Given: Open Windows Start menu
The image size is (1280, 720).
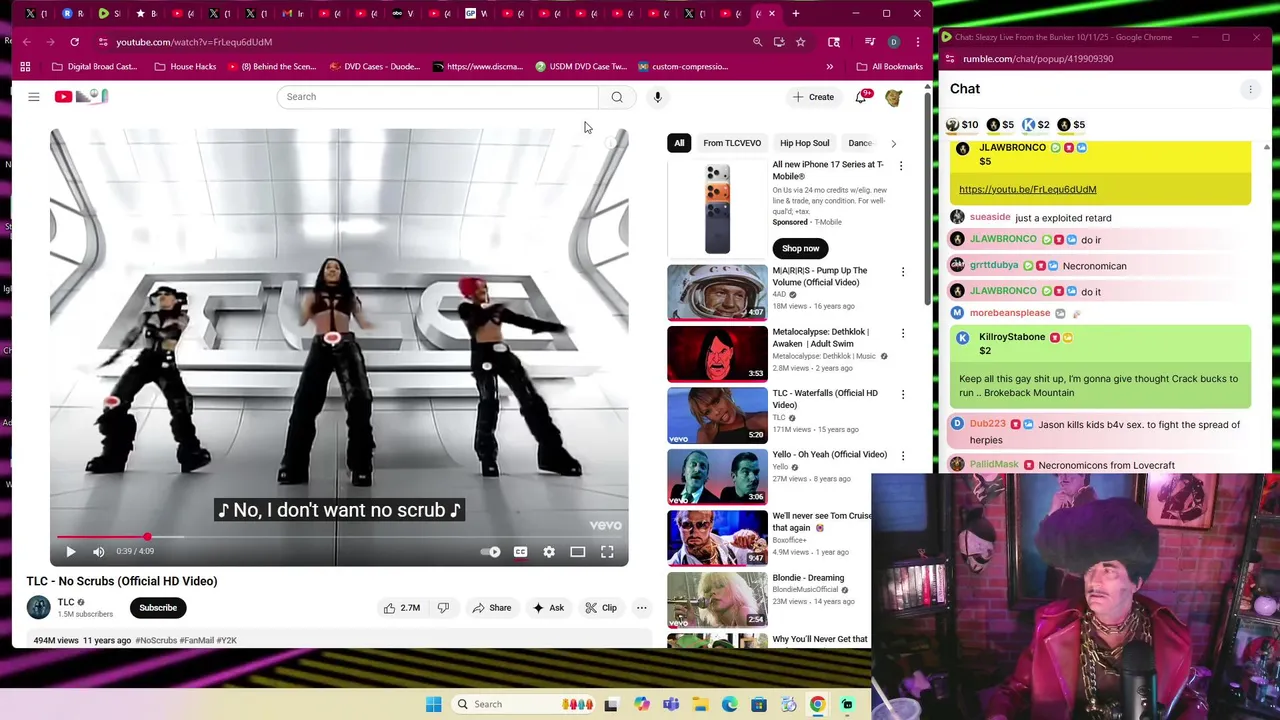Looking at the screenshot, I should (x=433, y=704).
